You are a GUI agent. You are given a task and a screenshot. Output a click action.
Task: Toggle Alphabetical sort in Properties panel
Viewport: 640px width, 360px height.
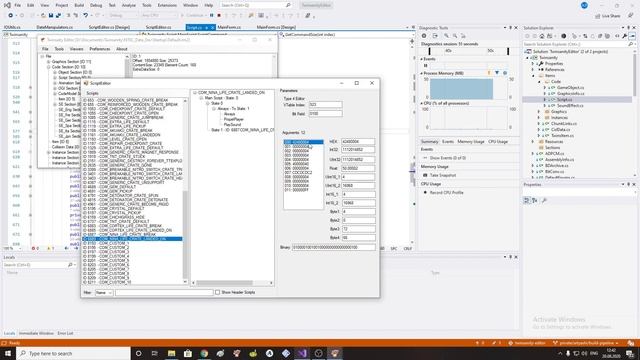(x=535, y=200)
